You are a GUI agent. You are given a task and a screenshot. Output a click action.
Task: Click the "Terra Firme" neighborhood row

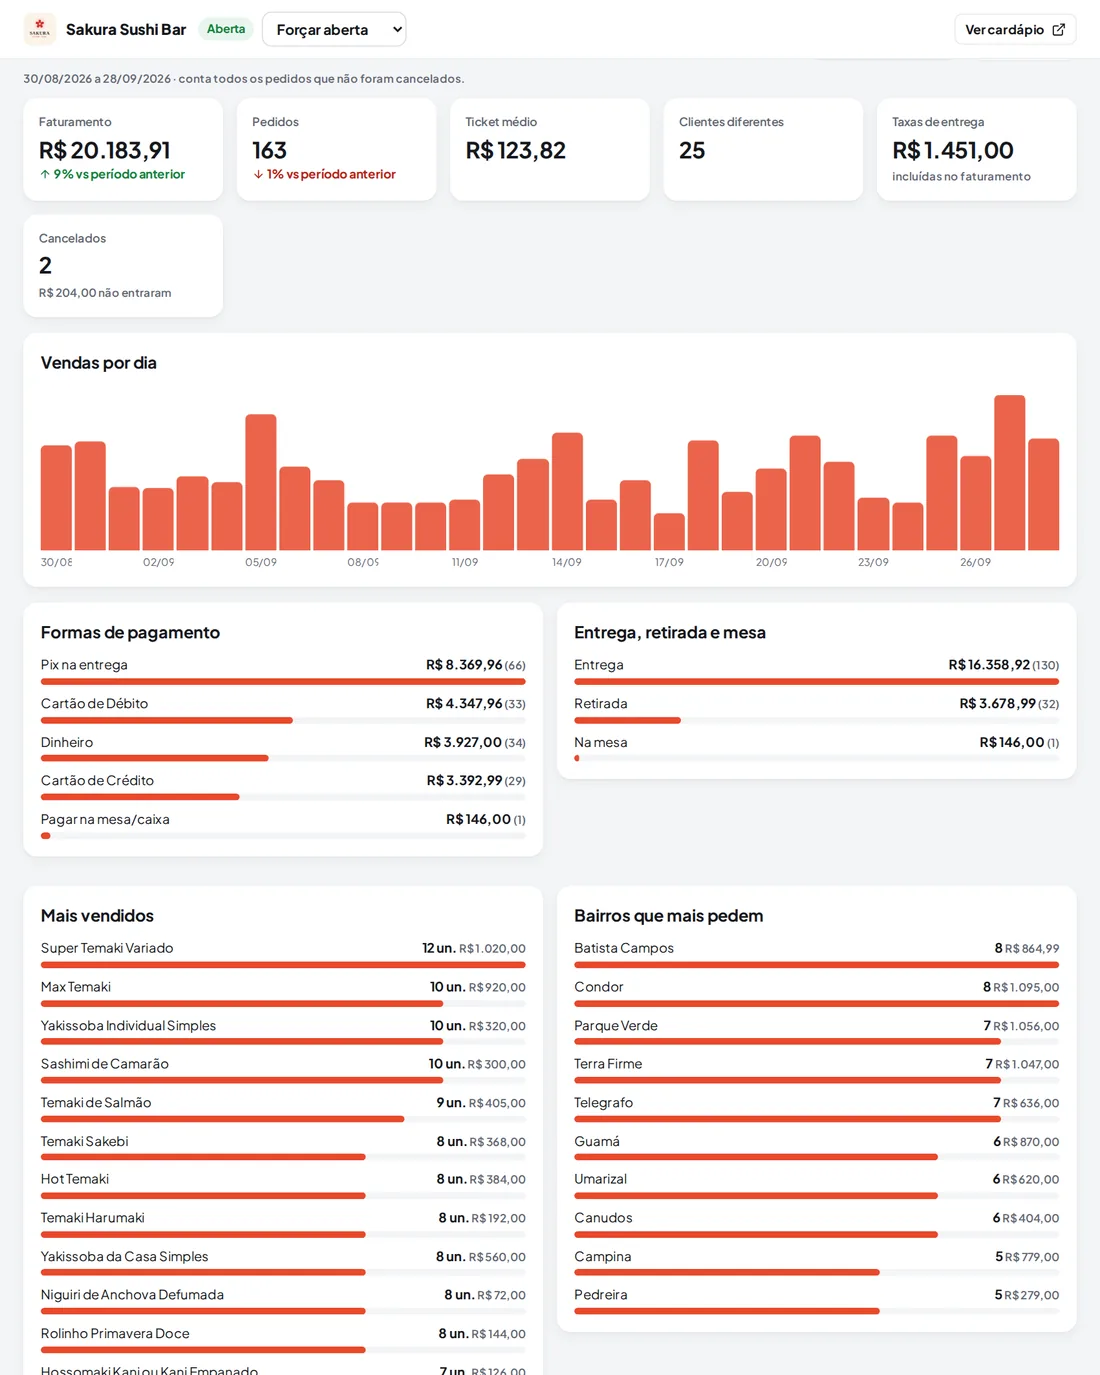pyautogui.click(x=816, y=1070)
